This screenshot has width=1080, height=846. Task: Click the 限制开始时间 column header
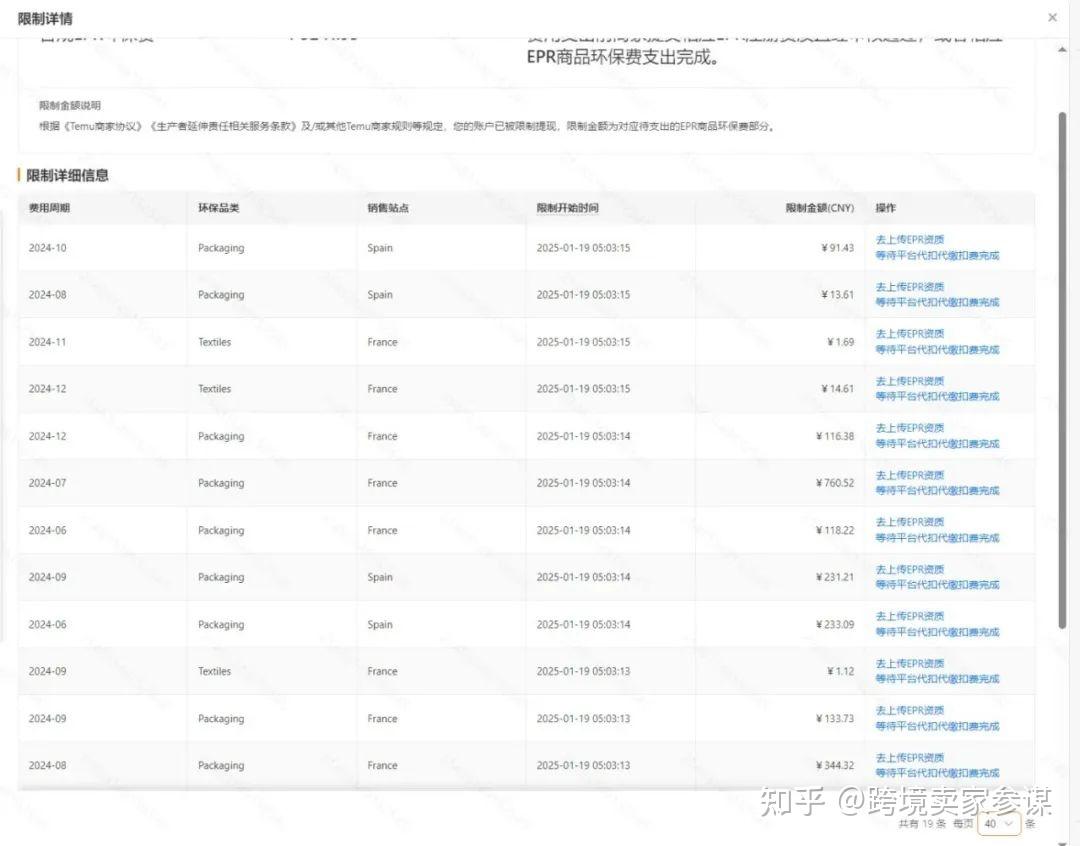point(568,208)
